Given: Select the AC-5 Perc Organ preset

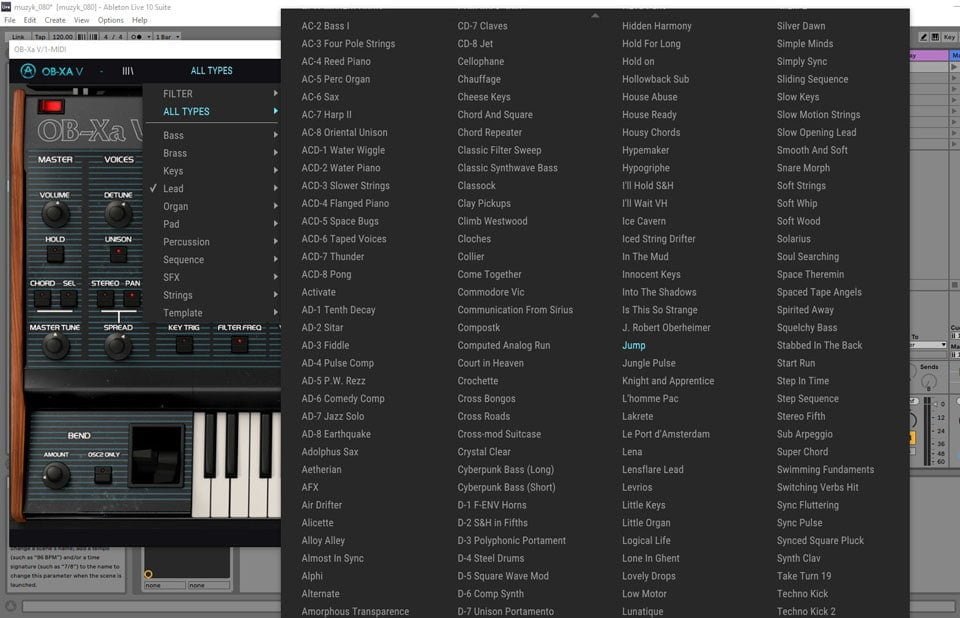Looking at the screenshot, I should (x=336, y=79).
